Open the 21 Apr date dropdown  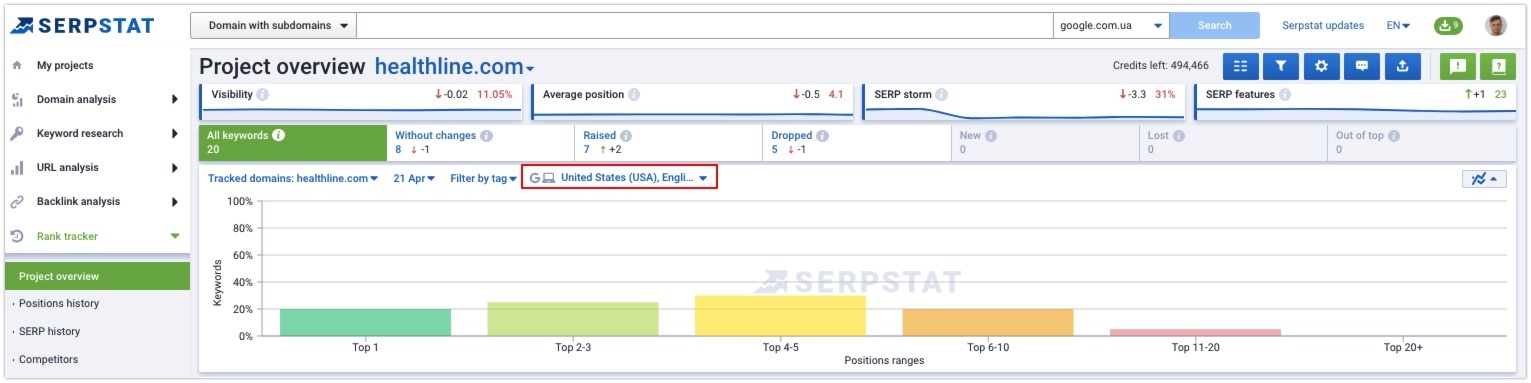(x=415, y=179)
